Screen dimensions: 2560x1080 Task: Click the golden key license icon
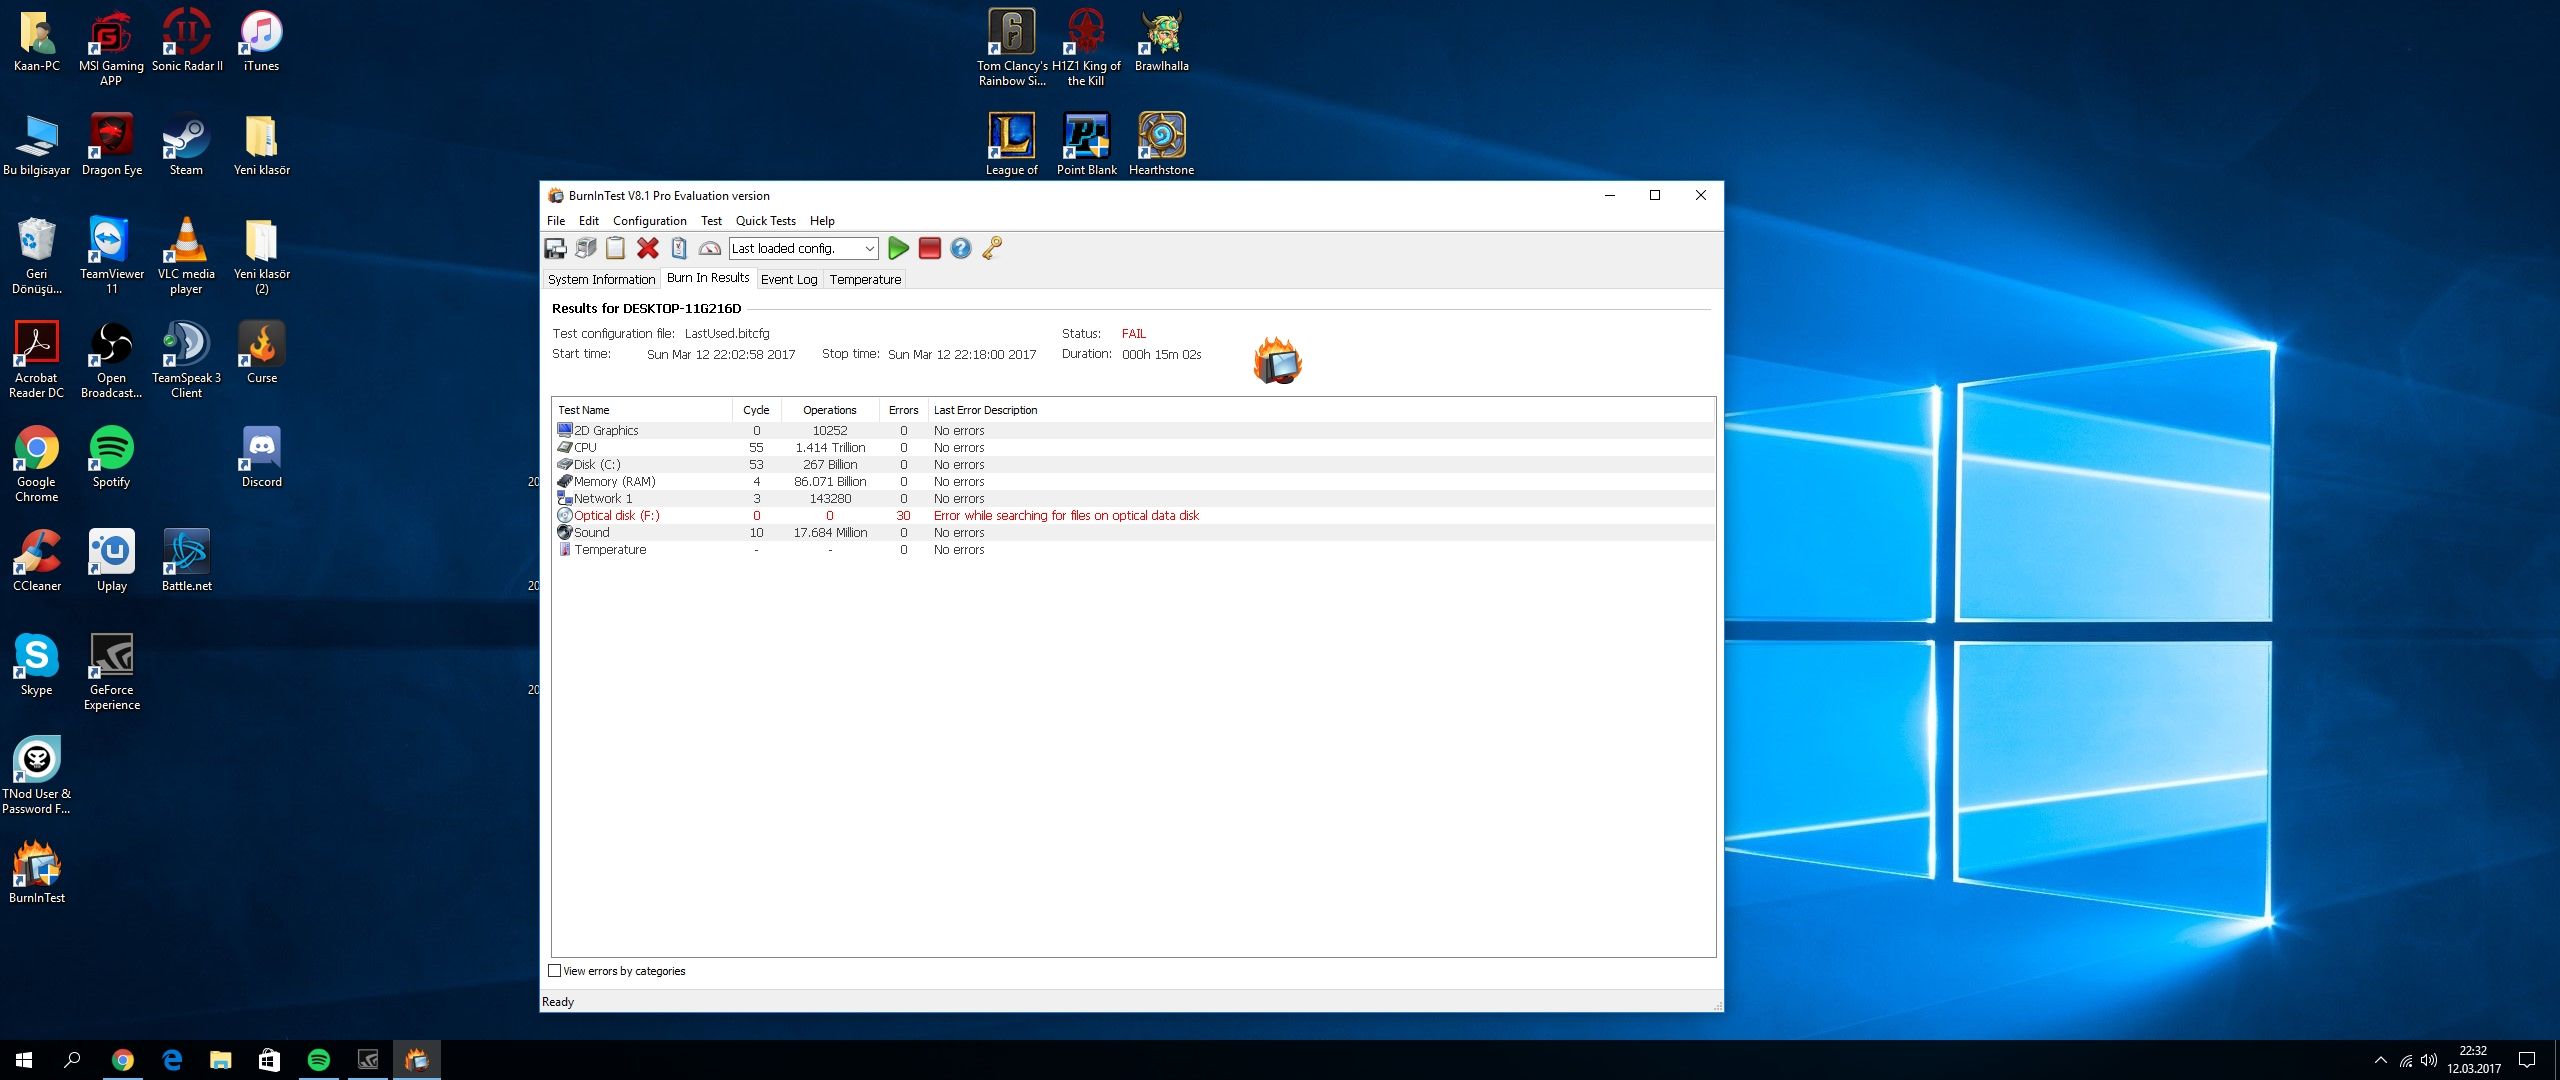click(x=992, y=249)
